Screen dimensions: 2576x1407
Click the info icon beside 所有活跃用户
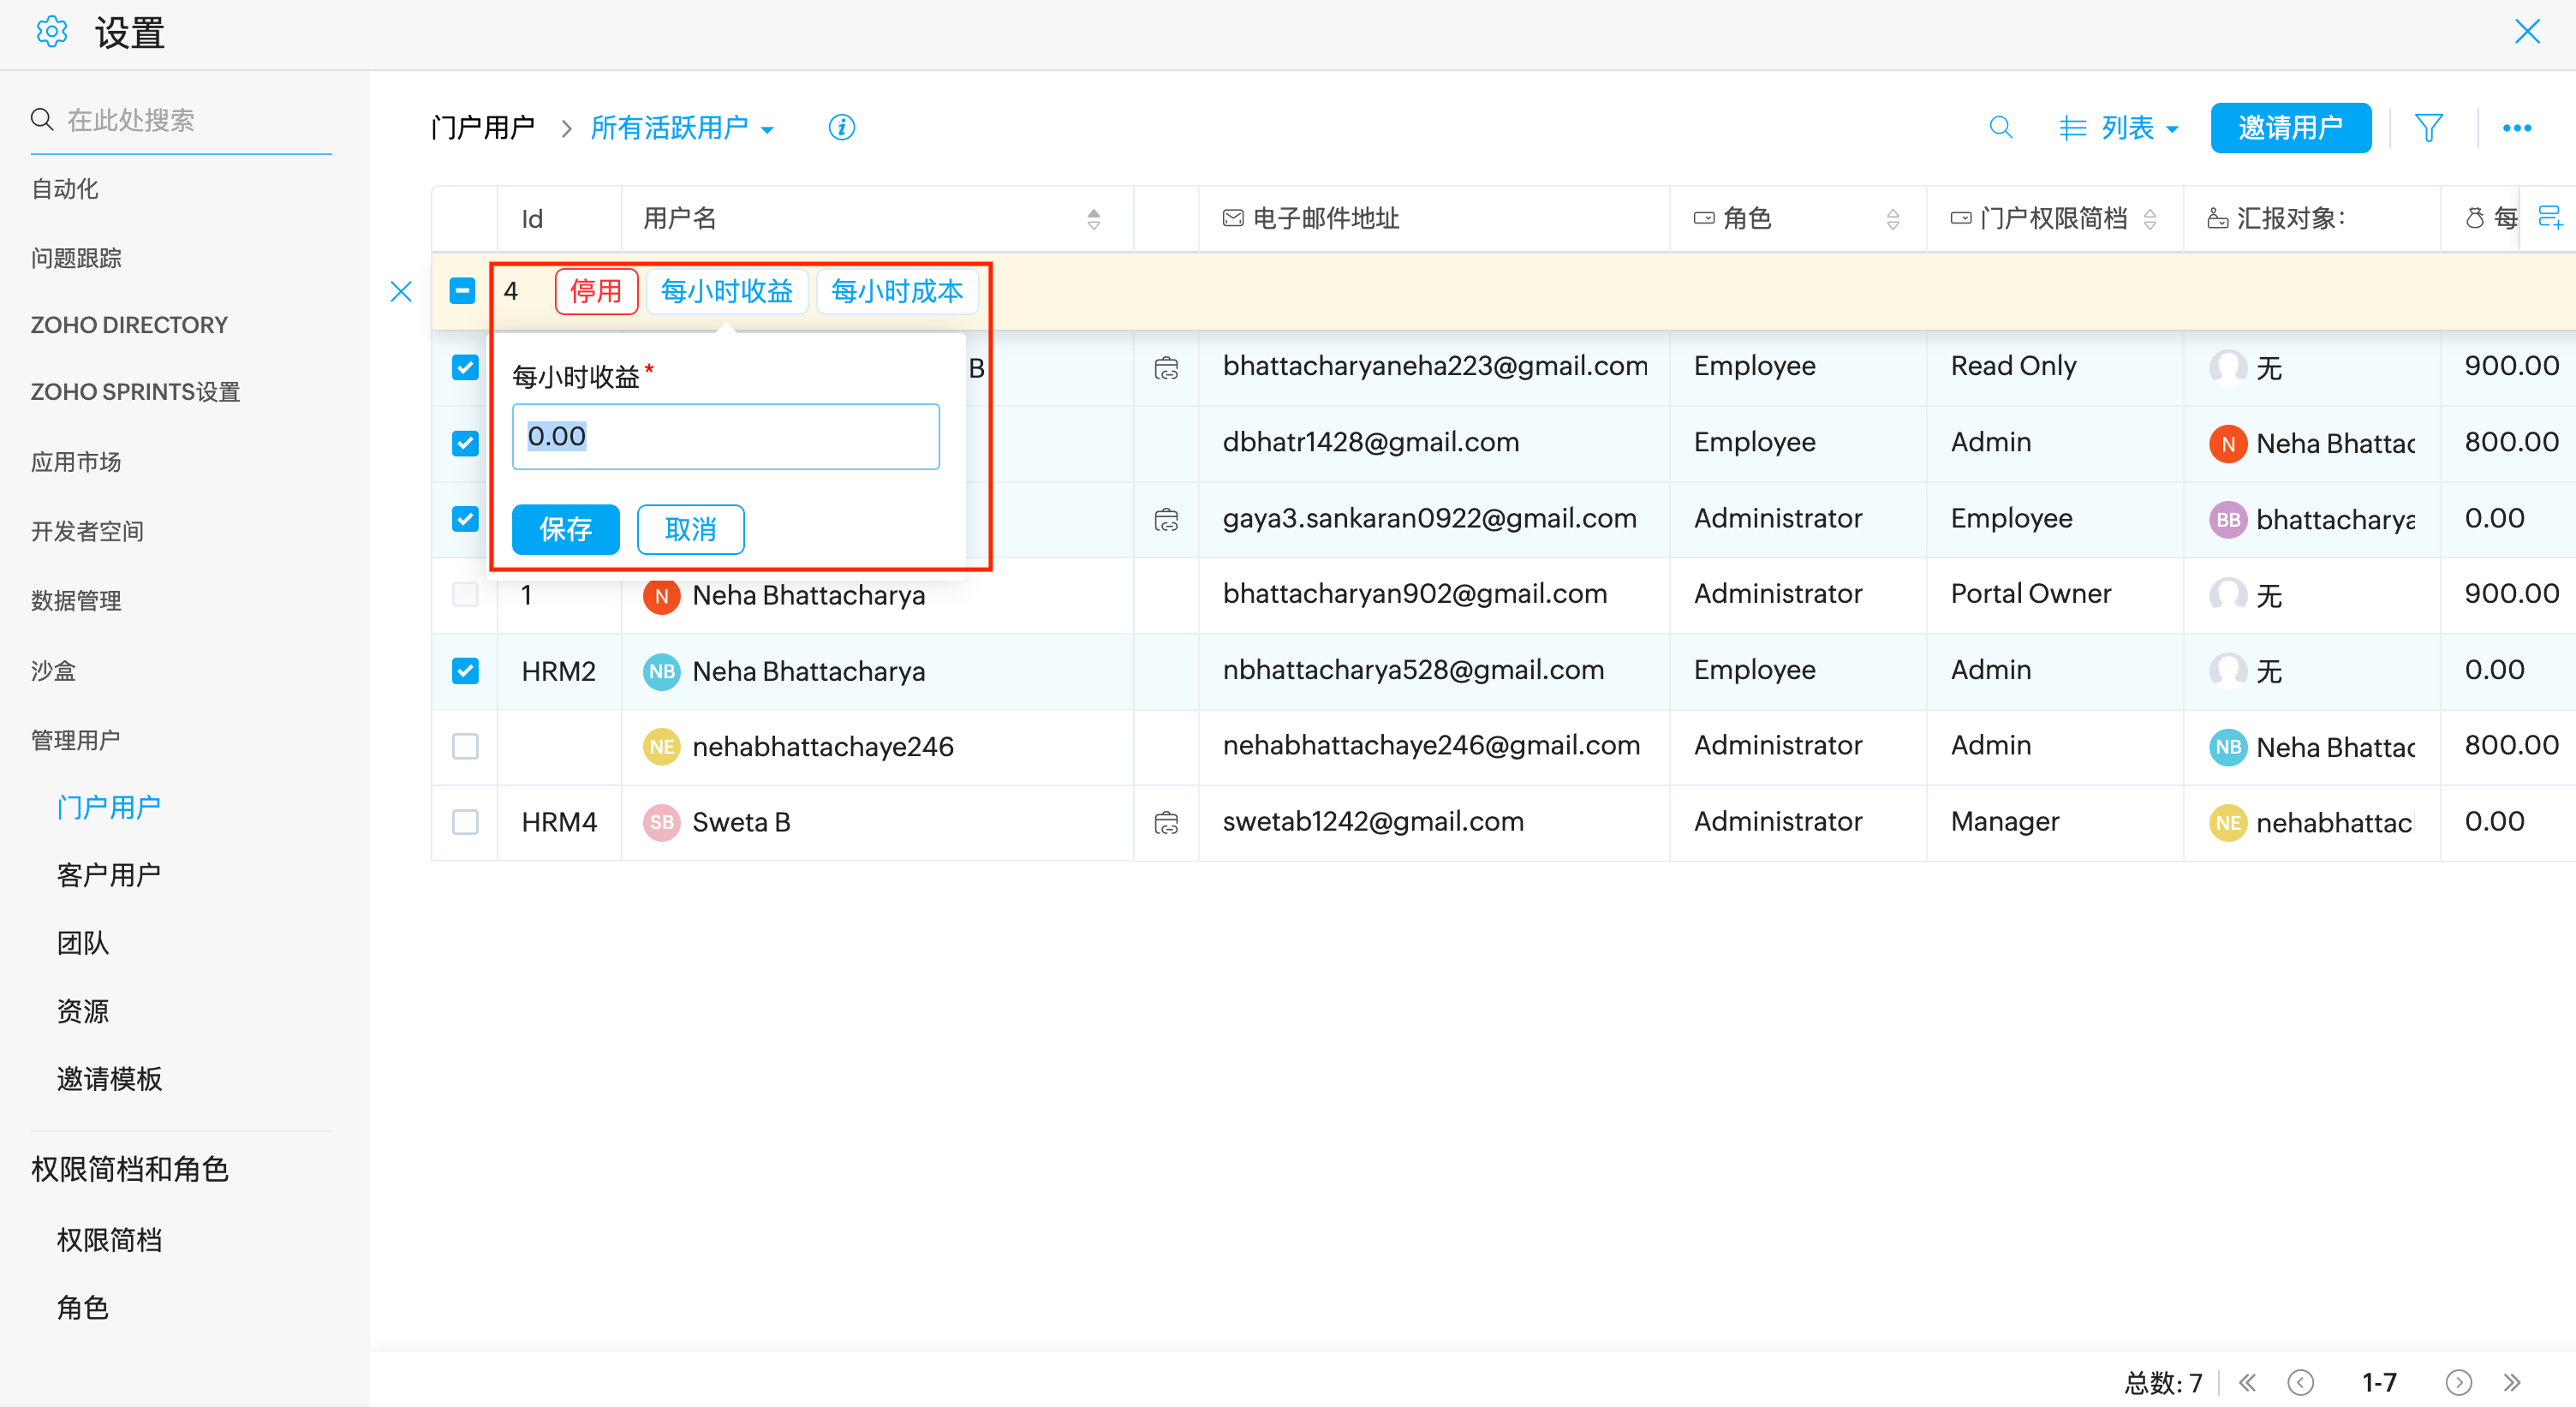[x=841, y=128]
